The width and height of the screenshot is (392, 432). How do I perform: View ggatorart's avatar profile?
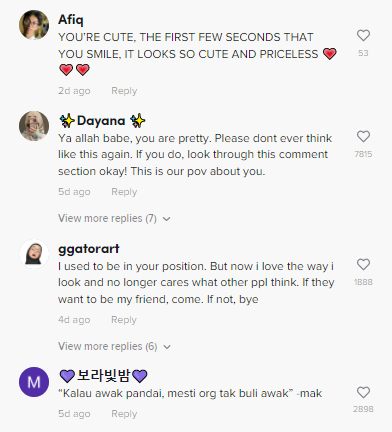(x=34, y=254)
